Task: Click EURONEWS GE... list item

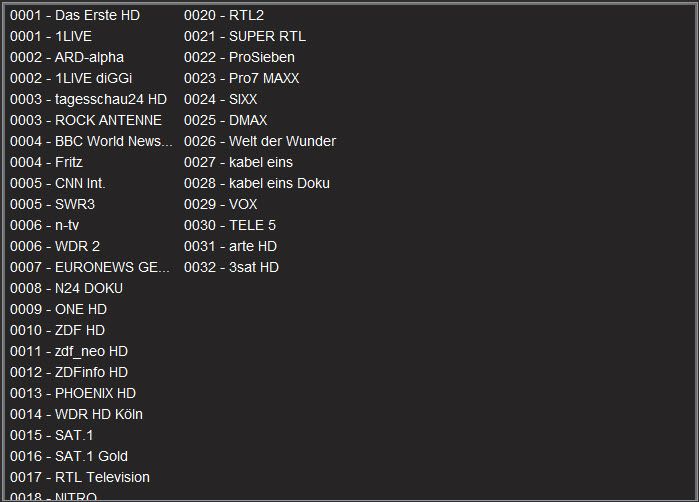Action: pyautogui.click(x=90, y=267)
